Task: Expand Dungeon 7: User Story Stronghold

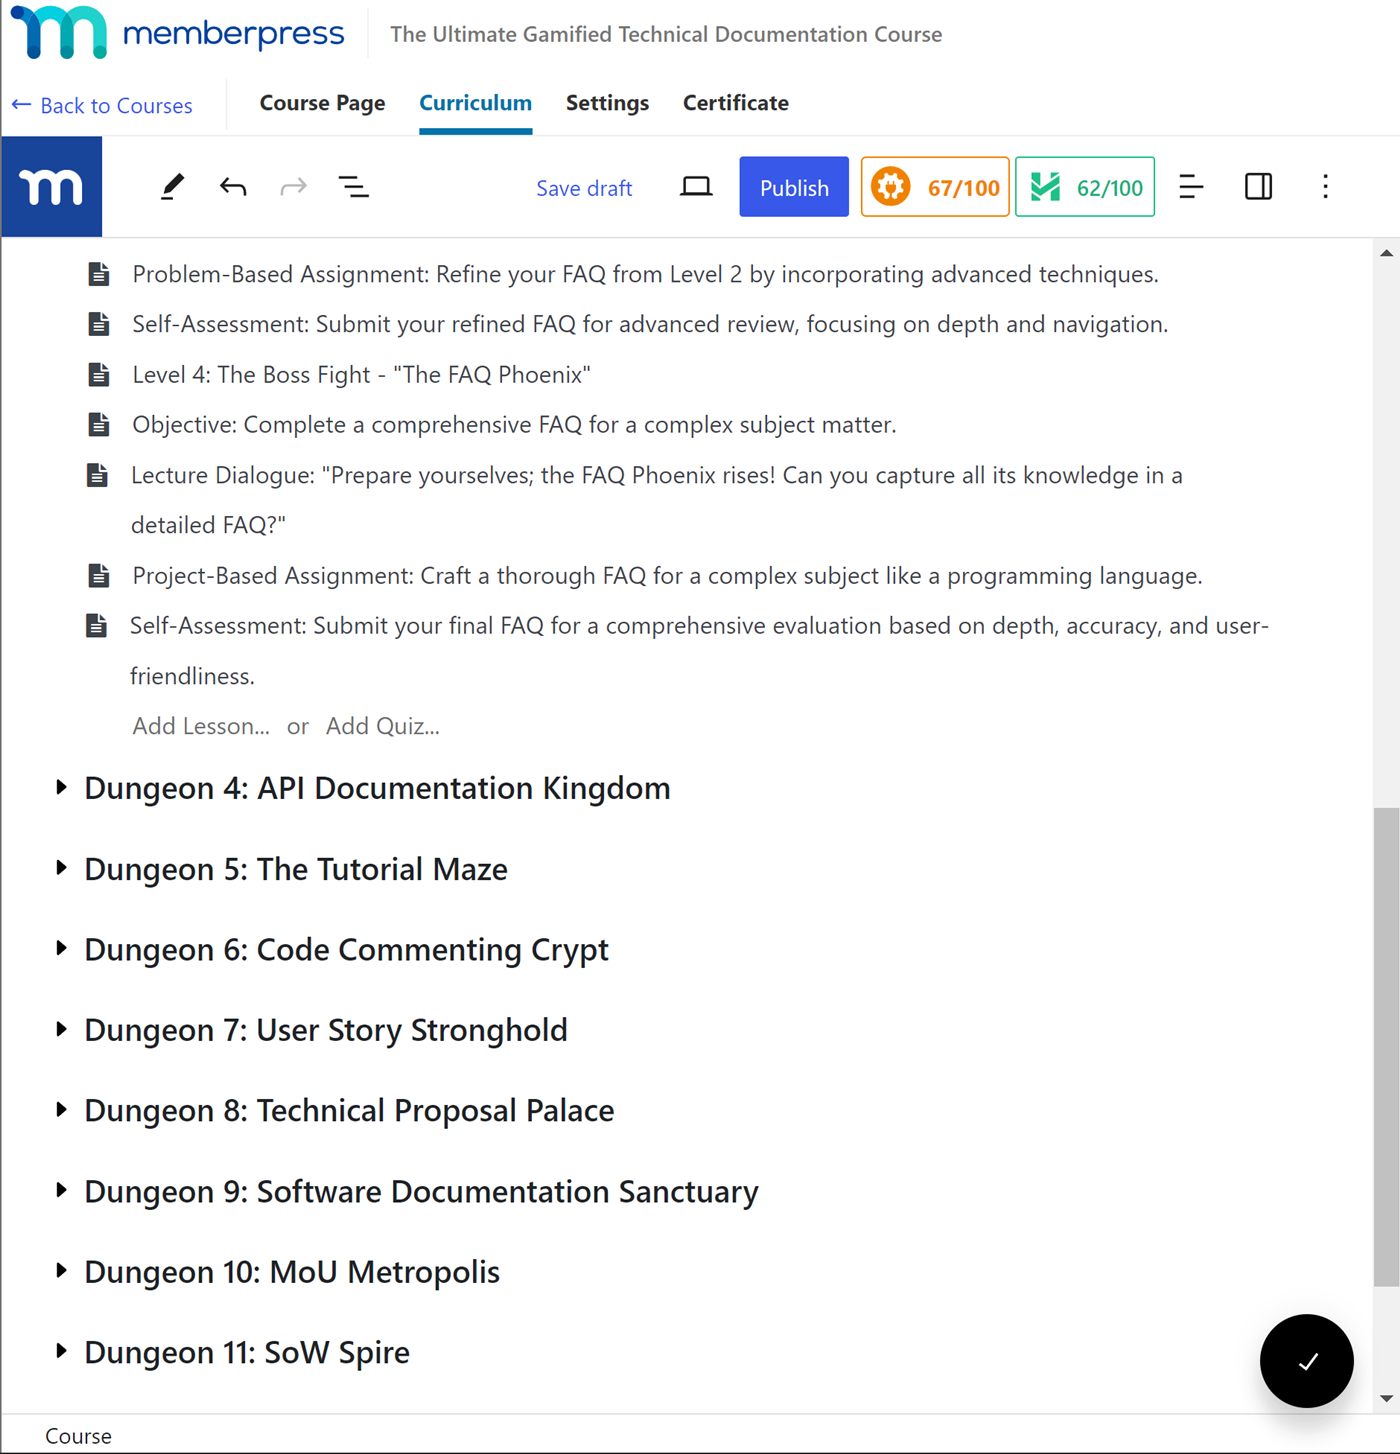Action: click(61, 1029)
